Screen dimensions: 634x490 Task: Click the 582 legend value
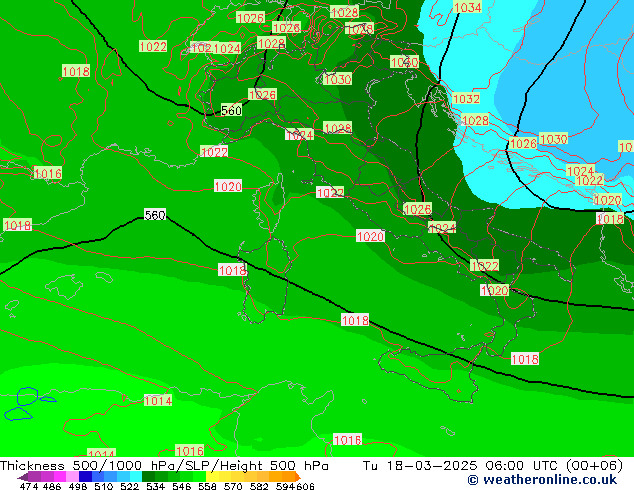point(259,486)
